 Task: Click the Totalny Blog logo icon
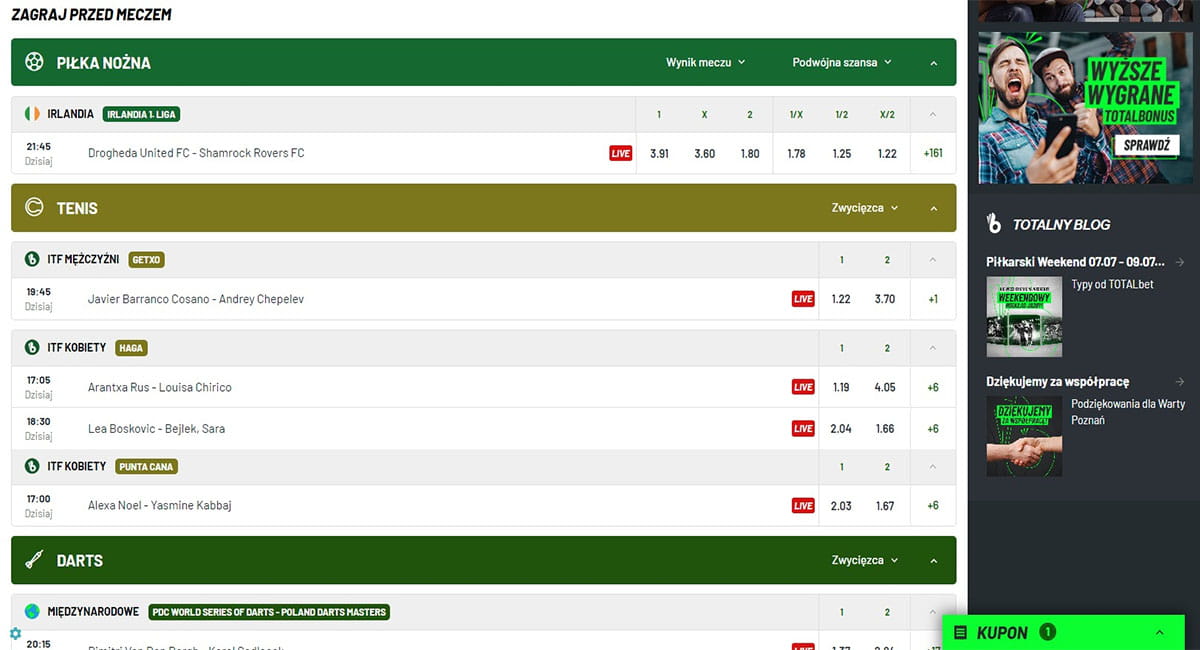(993, 224)
